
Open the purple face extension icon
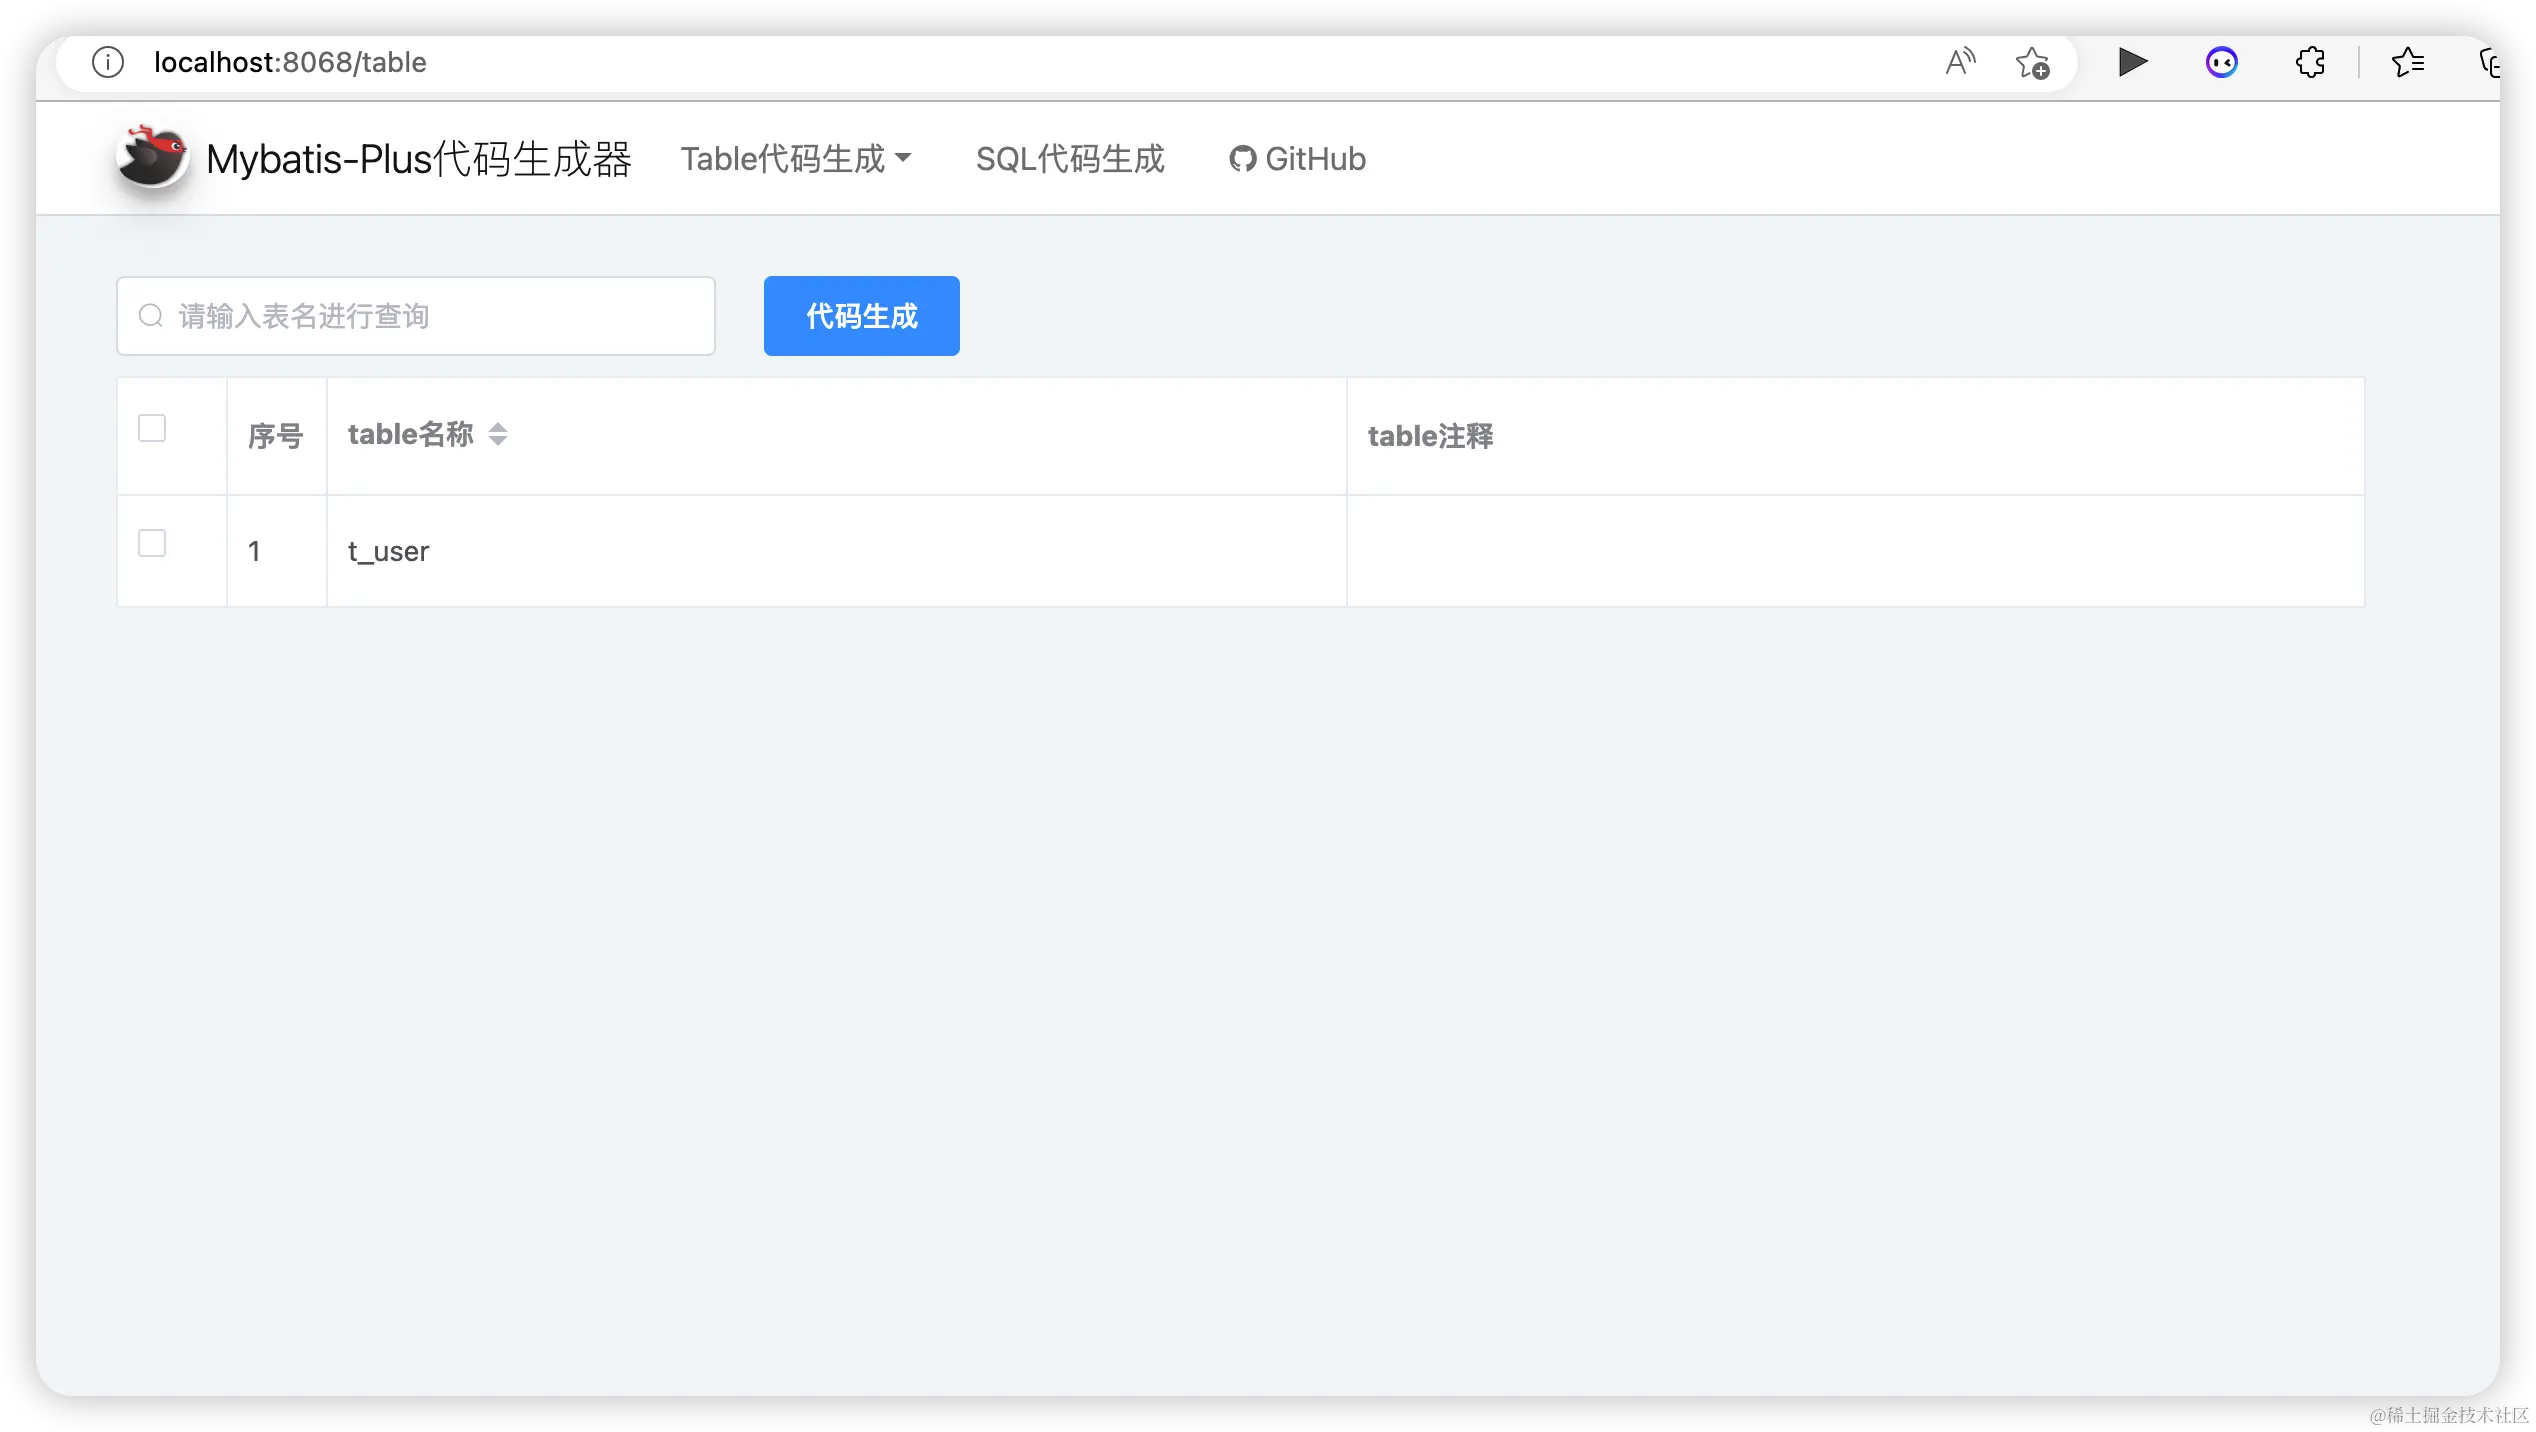[x=2221, y=63]
